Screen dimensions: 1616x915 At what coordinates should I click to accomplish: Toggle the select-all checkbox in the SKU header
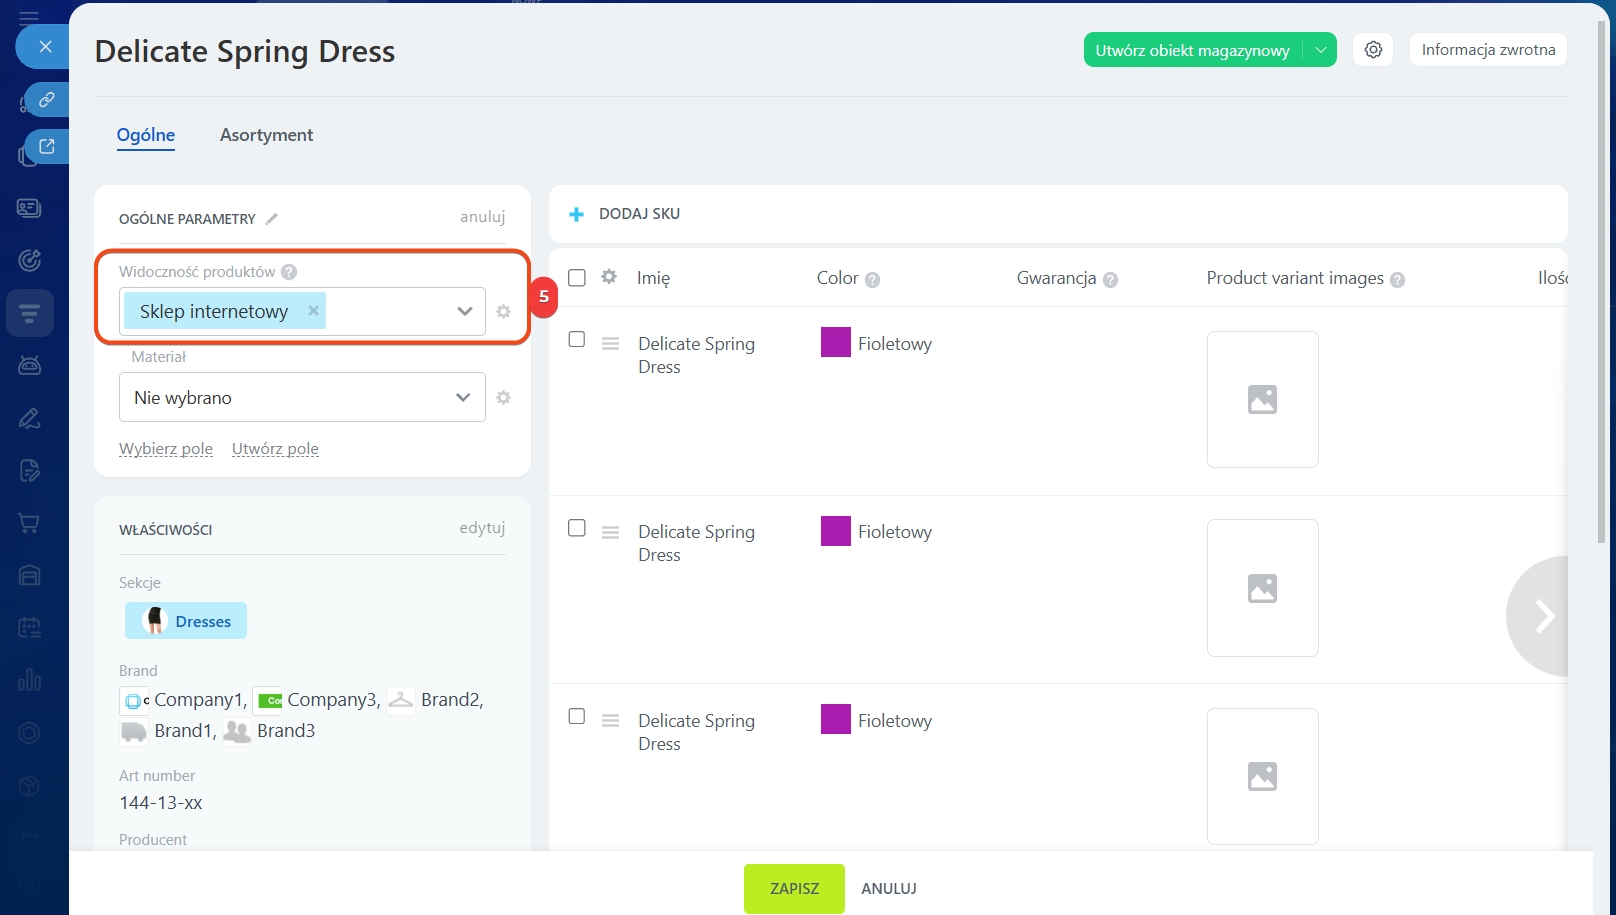[x=577, y=278]
